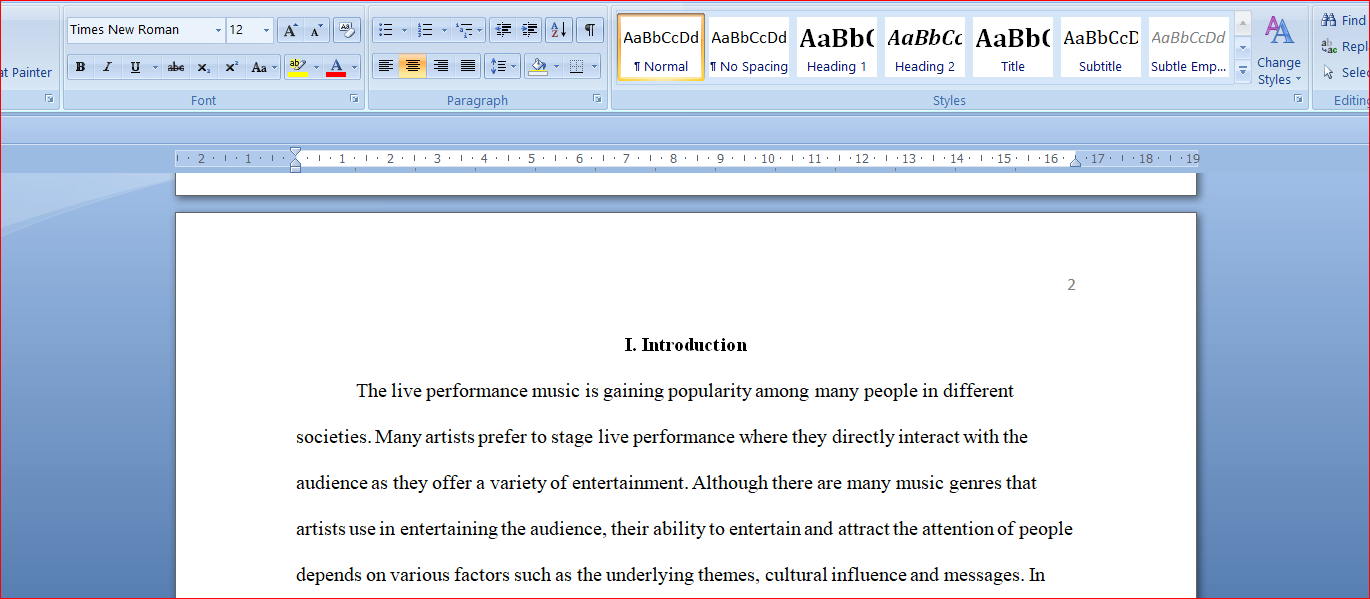Screen dimensions: 1370x599
Task: Toggle justify alignment
Action: tap(467, 67)
